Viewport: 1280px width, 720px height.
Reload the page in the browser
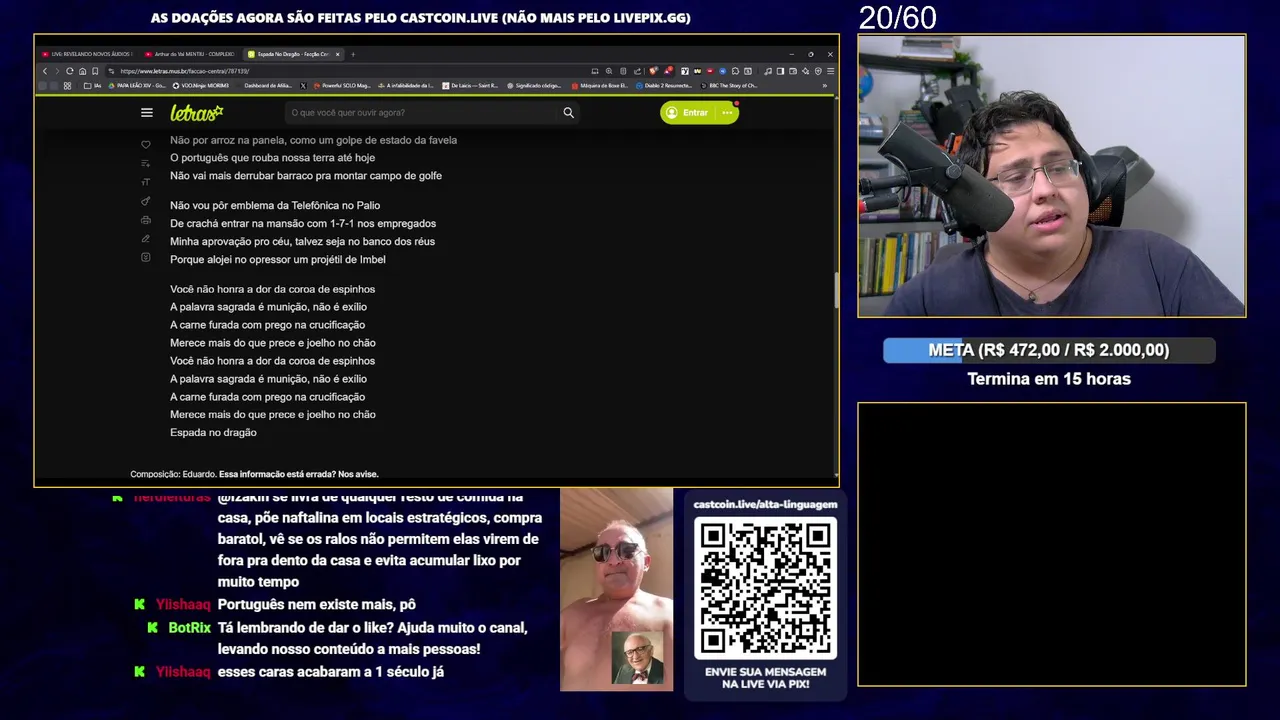(x=69, y=71)
